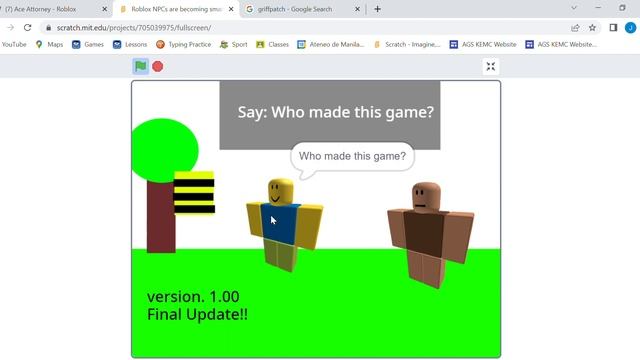The height and width of the screenshot is (360, 640).
Task: Click the "Final Update!!" text
Action: pos(197,314)
